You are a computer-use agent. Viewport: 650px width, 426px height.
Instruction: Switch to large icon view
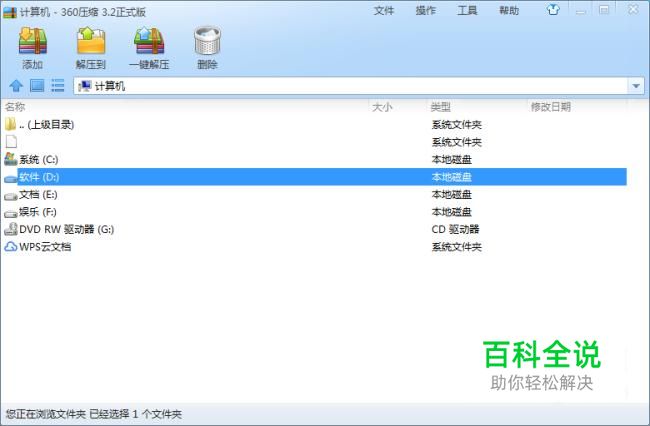[37, 85]
